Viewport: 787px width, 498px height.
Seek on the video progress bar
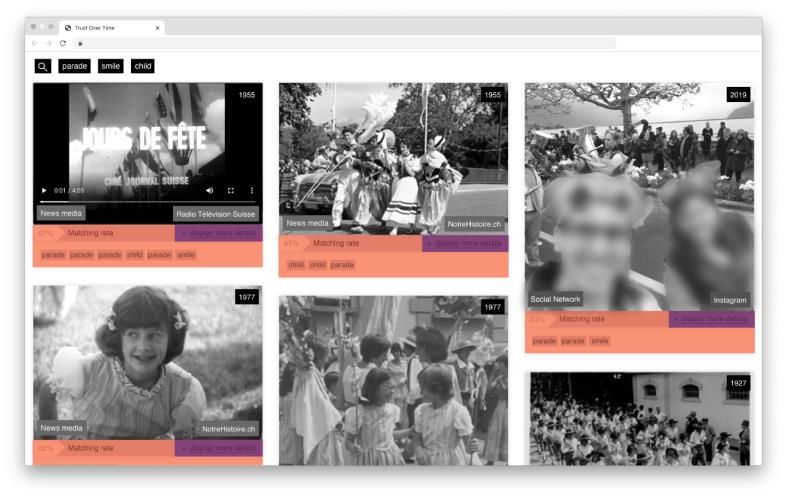point(148,201)
